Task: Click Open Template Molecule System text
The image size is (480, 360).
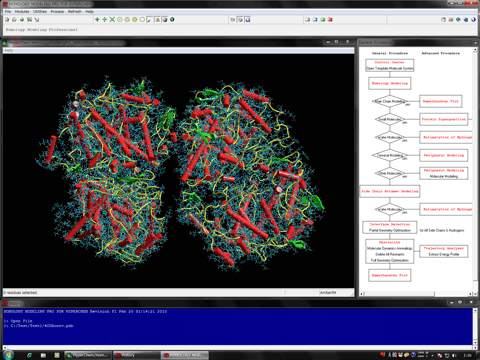Action: coord(390,68)
